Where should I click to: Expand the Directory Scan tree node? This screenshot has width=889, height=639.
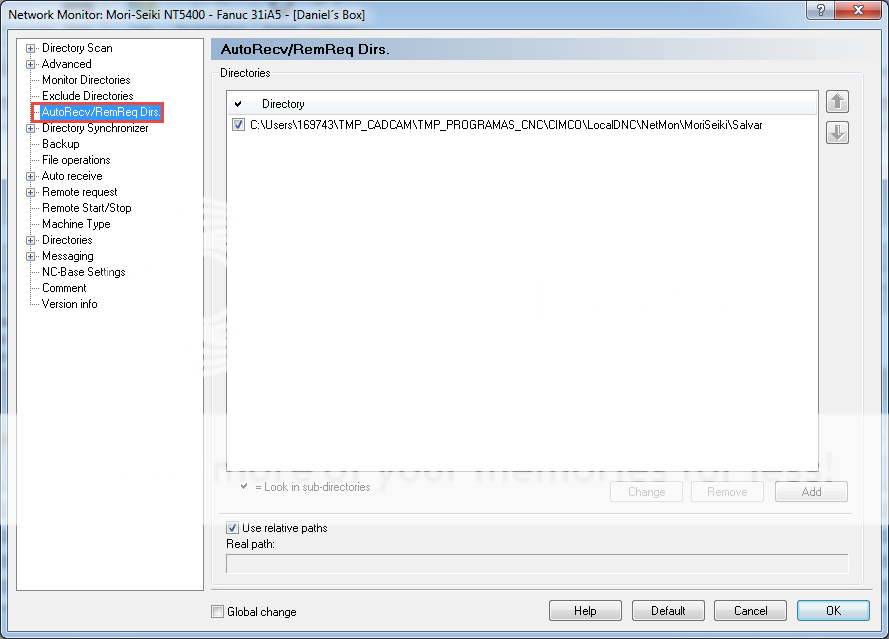(30, 47)
